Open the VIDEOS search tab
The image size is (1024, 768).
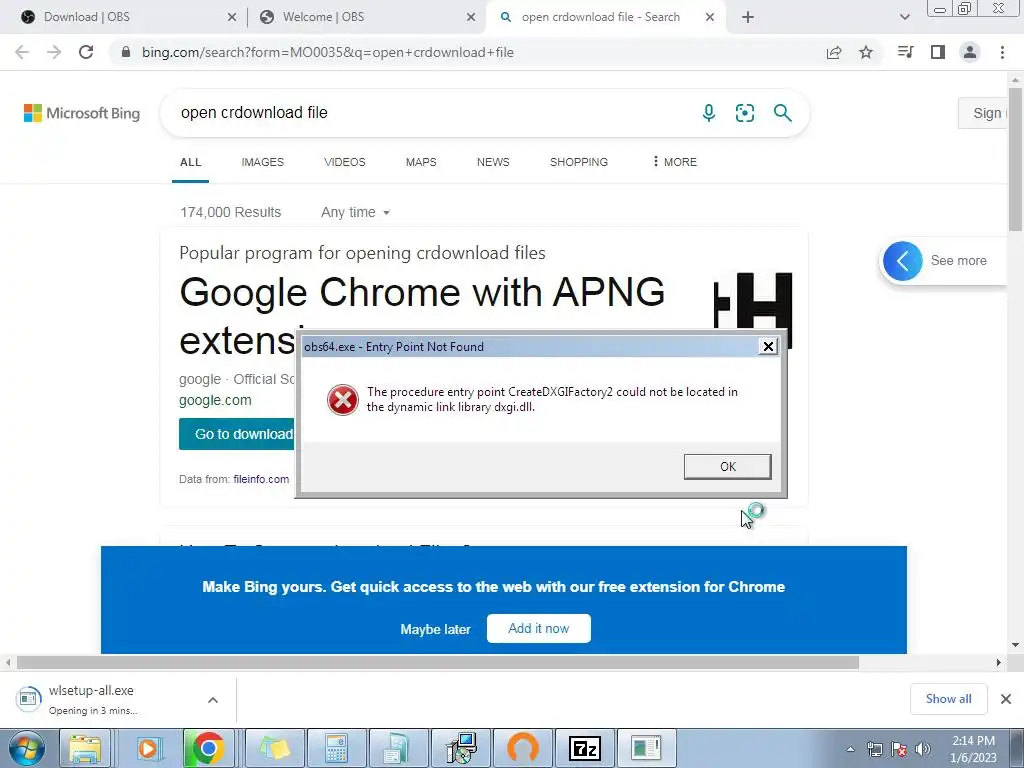point(345,162)
